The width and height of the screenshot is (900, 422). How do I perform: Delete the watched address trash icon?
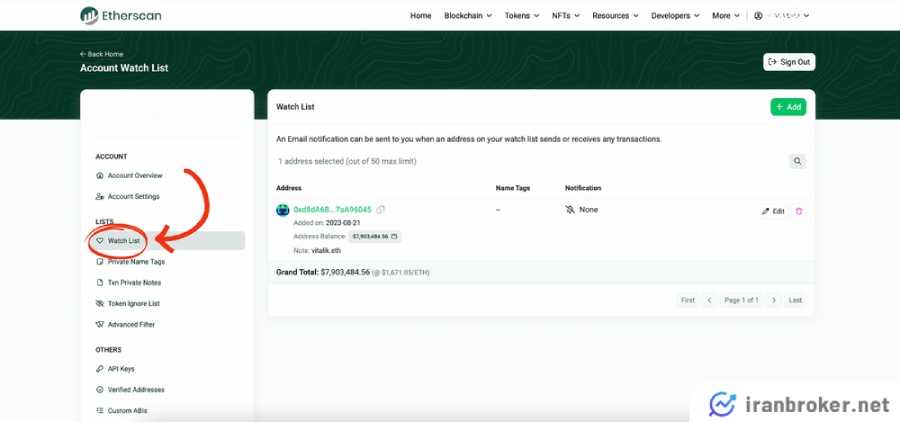(x=798, y=211)
